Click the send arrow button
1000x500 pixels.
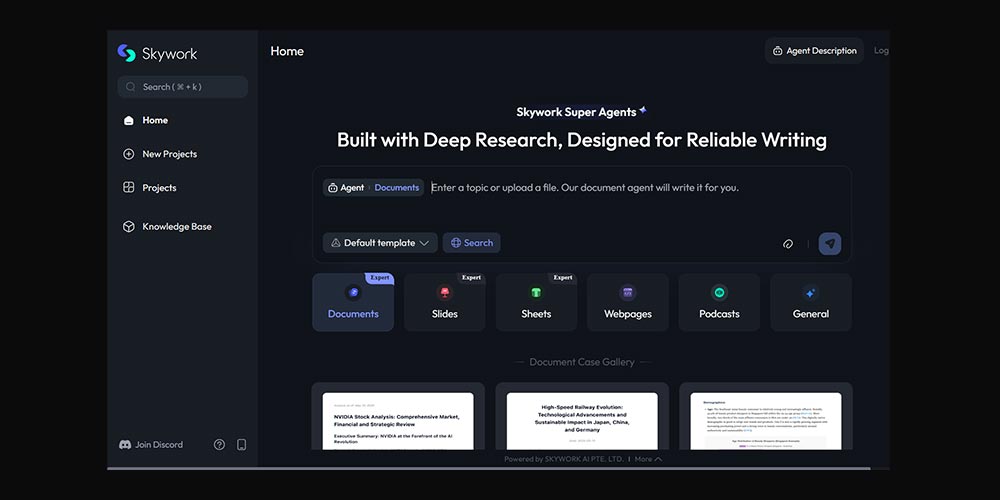click(x=830, y=244)
